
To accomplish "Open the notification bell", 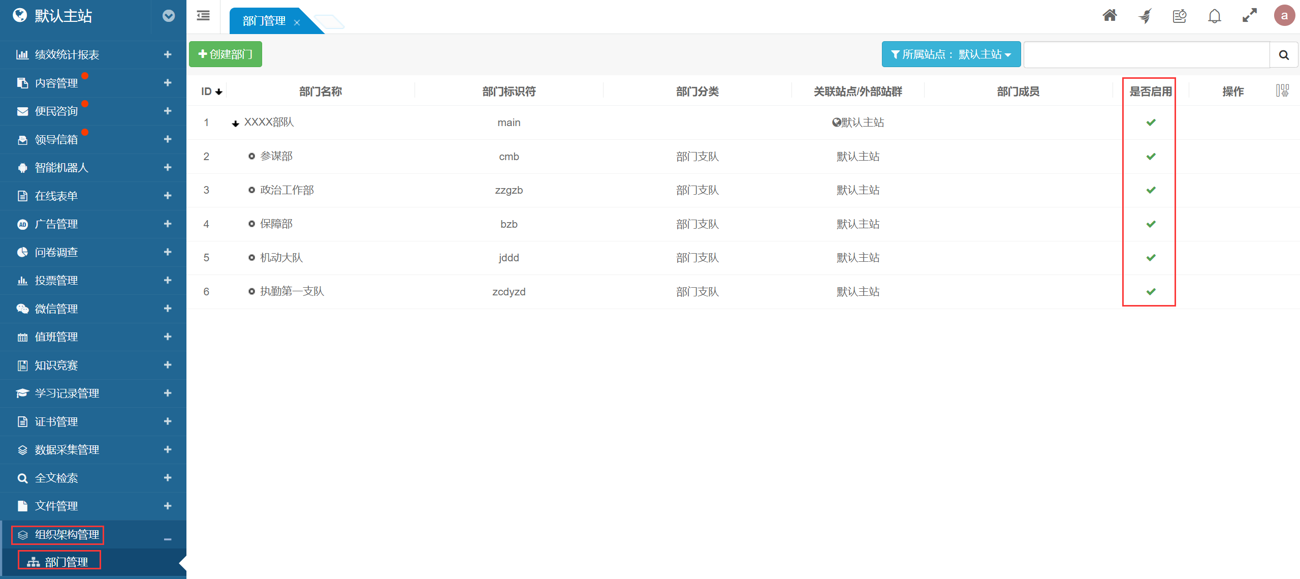I will click(1214, 16).
